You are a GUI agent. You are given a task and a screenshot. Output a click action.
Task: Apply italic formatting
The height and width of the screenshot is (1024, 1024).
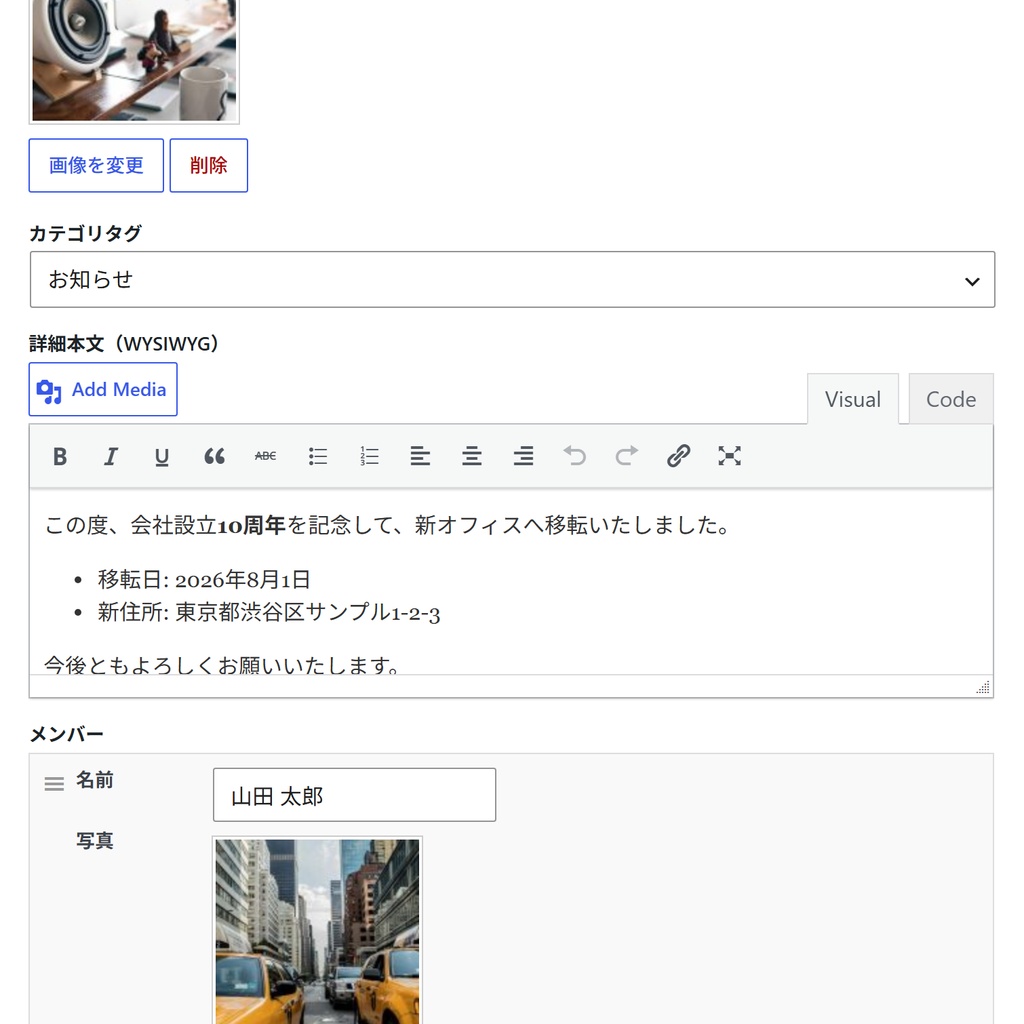[111, 456]
